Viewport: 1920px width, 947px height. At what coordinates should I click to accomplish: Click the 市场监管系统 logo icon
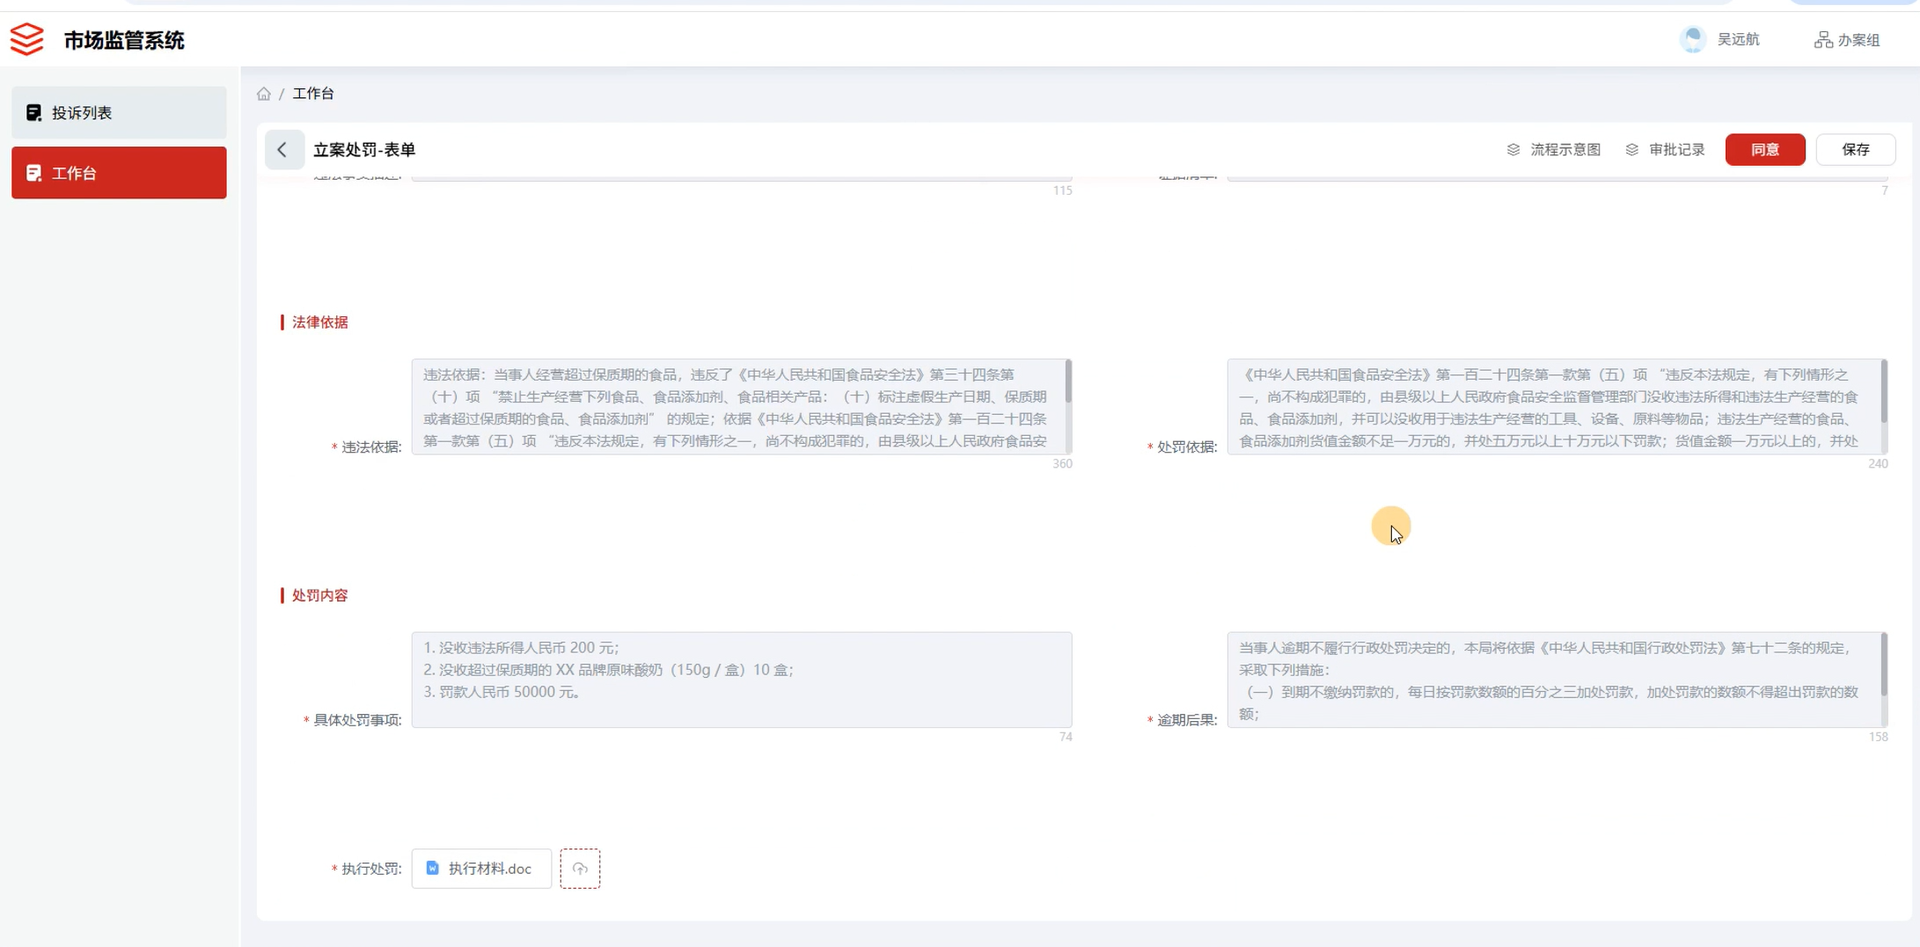click(x=26, y=39)
